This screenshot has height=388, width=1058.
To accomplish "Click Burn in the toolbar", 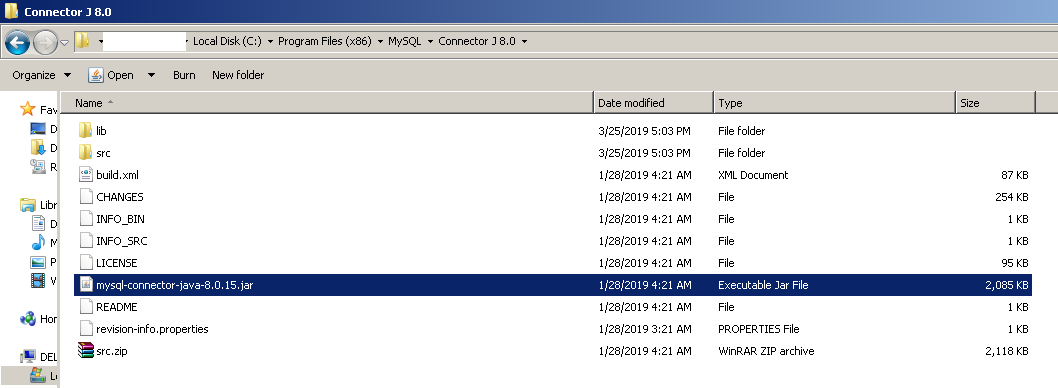I will (x=184, y=75).
